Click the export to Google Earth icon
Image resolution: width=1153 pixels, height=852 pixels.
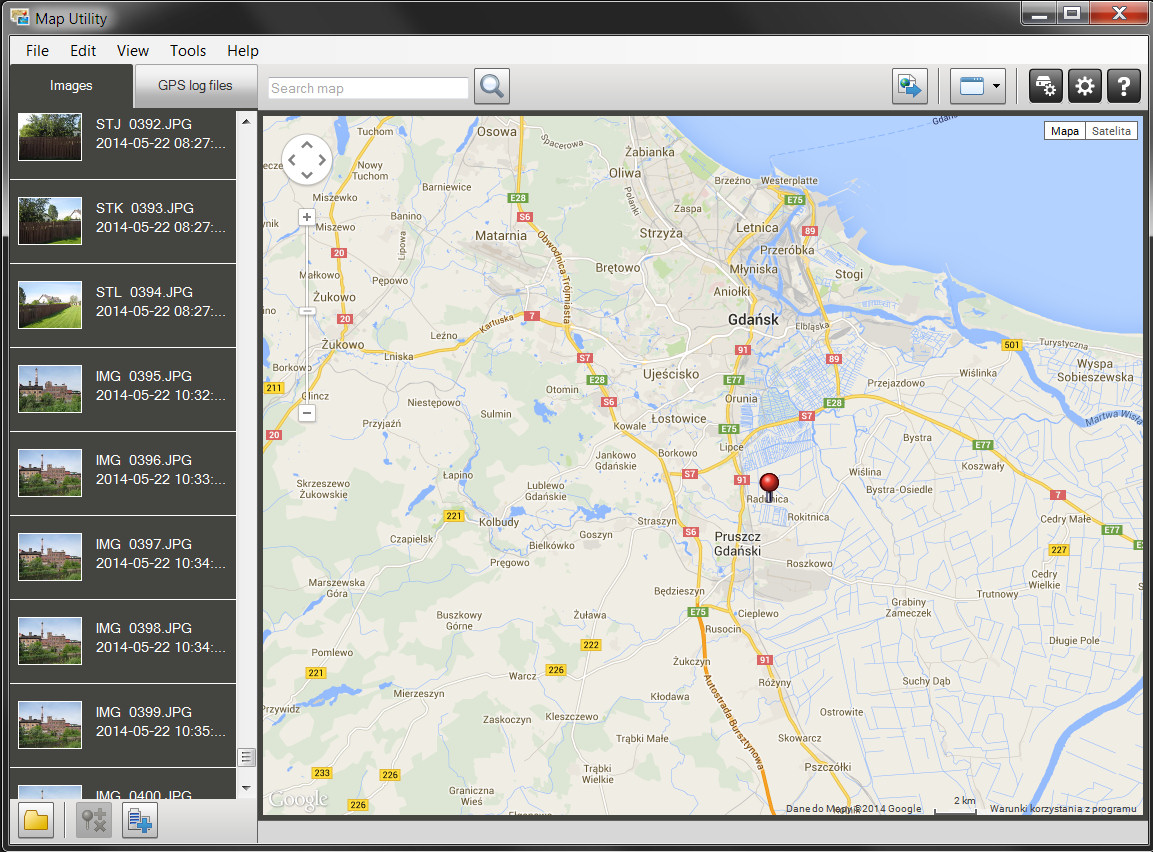click(x=910, y=87)
